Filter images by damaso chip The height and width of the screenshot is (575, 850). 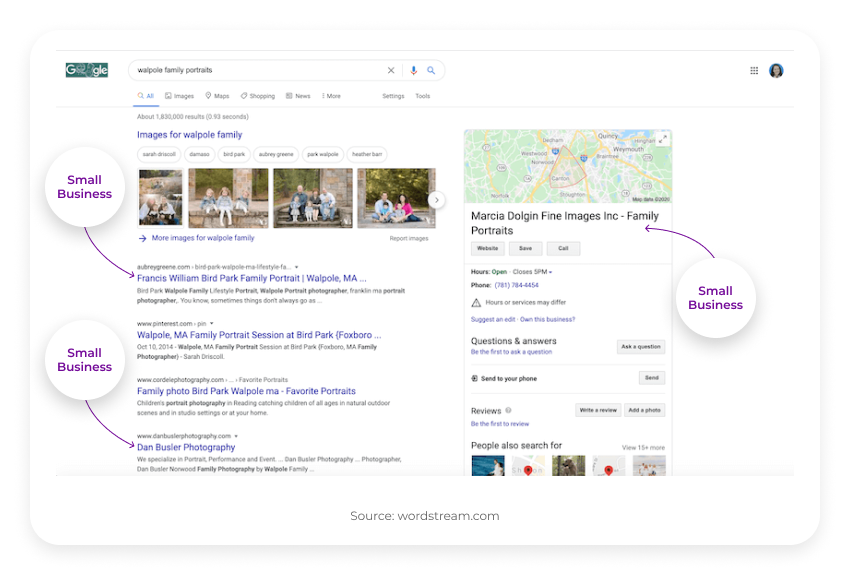(x=199, y=154)
